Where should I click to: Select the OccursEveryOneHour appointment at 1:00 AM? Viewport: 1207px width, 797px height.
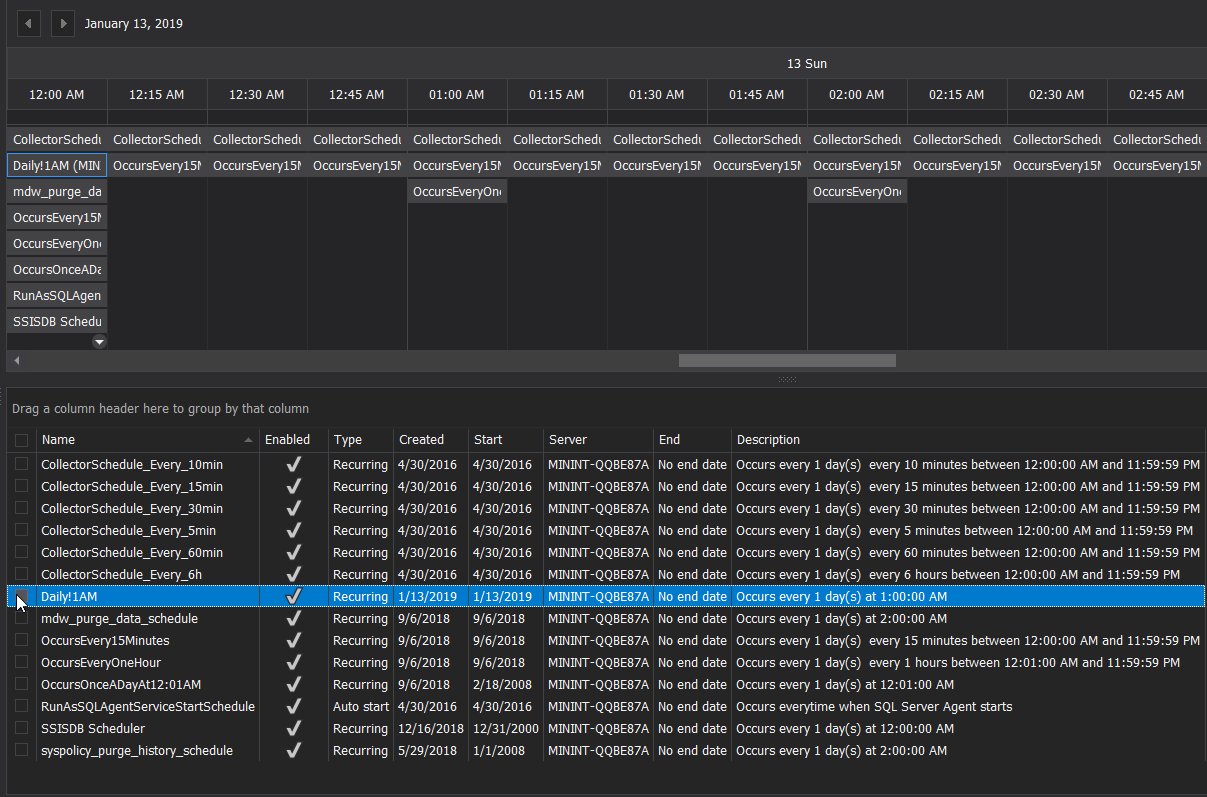[456, 191]
